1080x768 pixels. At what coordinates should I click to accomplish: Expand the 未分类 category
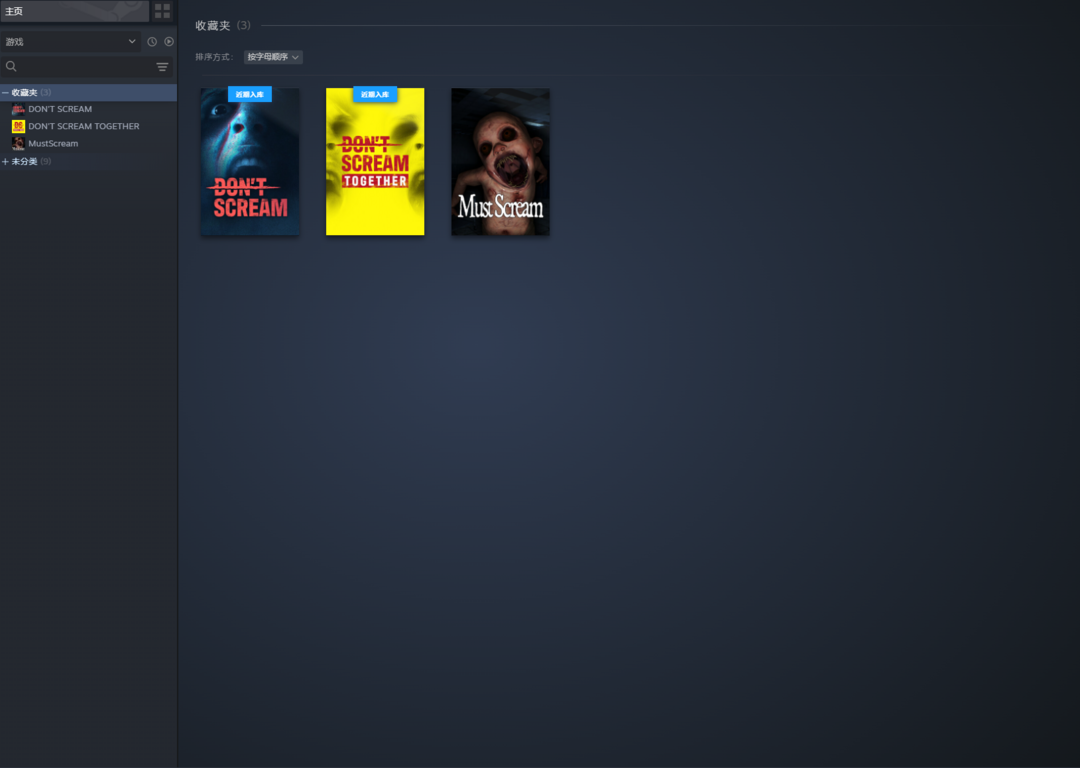click(5, 161)
